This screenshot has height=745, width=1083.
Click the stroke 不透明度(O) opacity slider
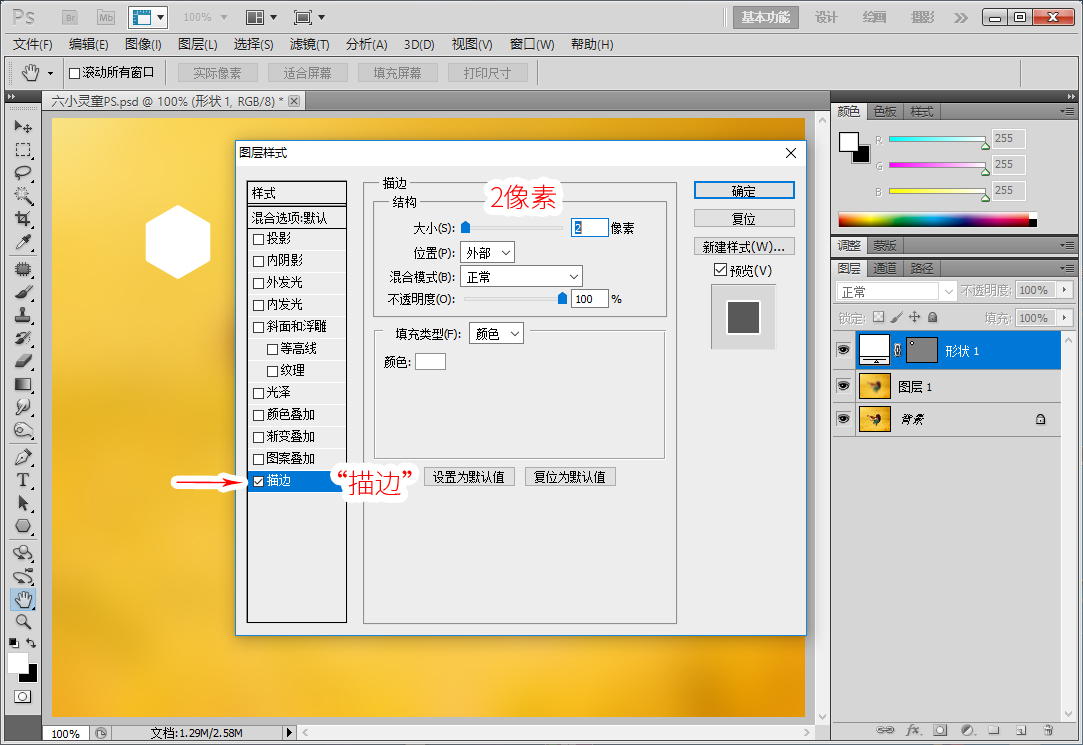[x=515, y=299]
